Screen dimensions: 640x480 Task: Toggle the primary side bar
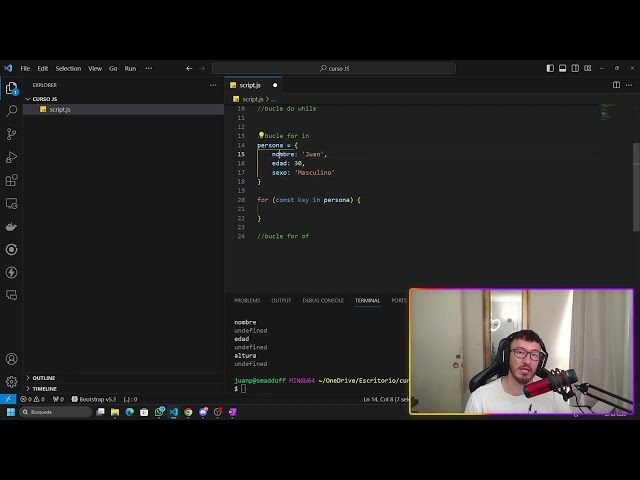[550, 68]
